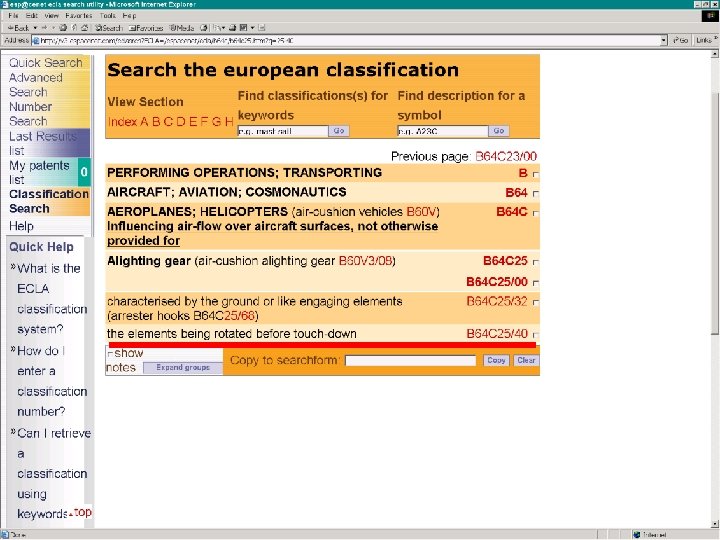This screenshot has width=720, height=540.
Task: Tick the checkbox beside B64C25/00
Action: (x=535, y=283)
